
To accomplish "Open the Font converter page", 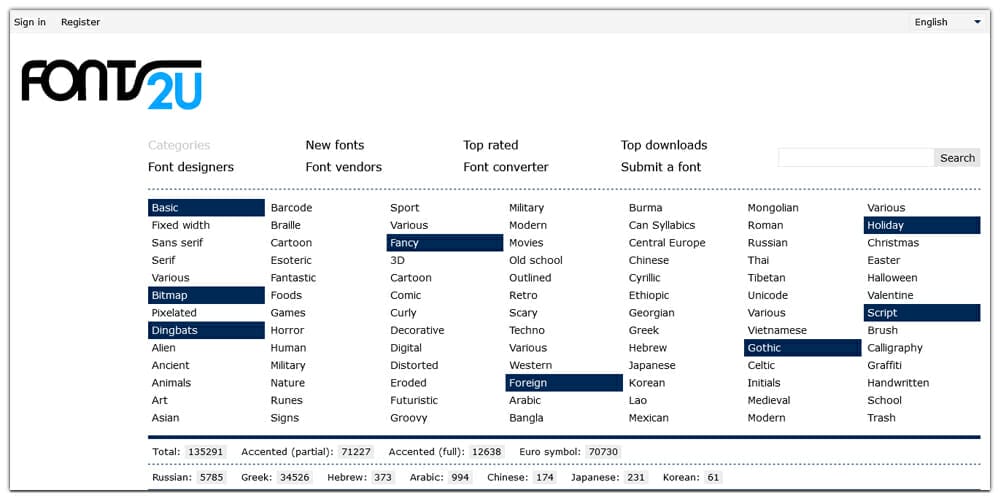I will (505, 167).
